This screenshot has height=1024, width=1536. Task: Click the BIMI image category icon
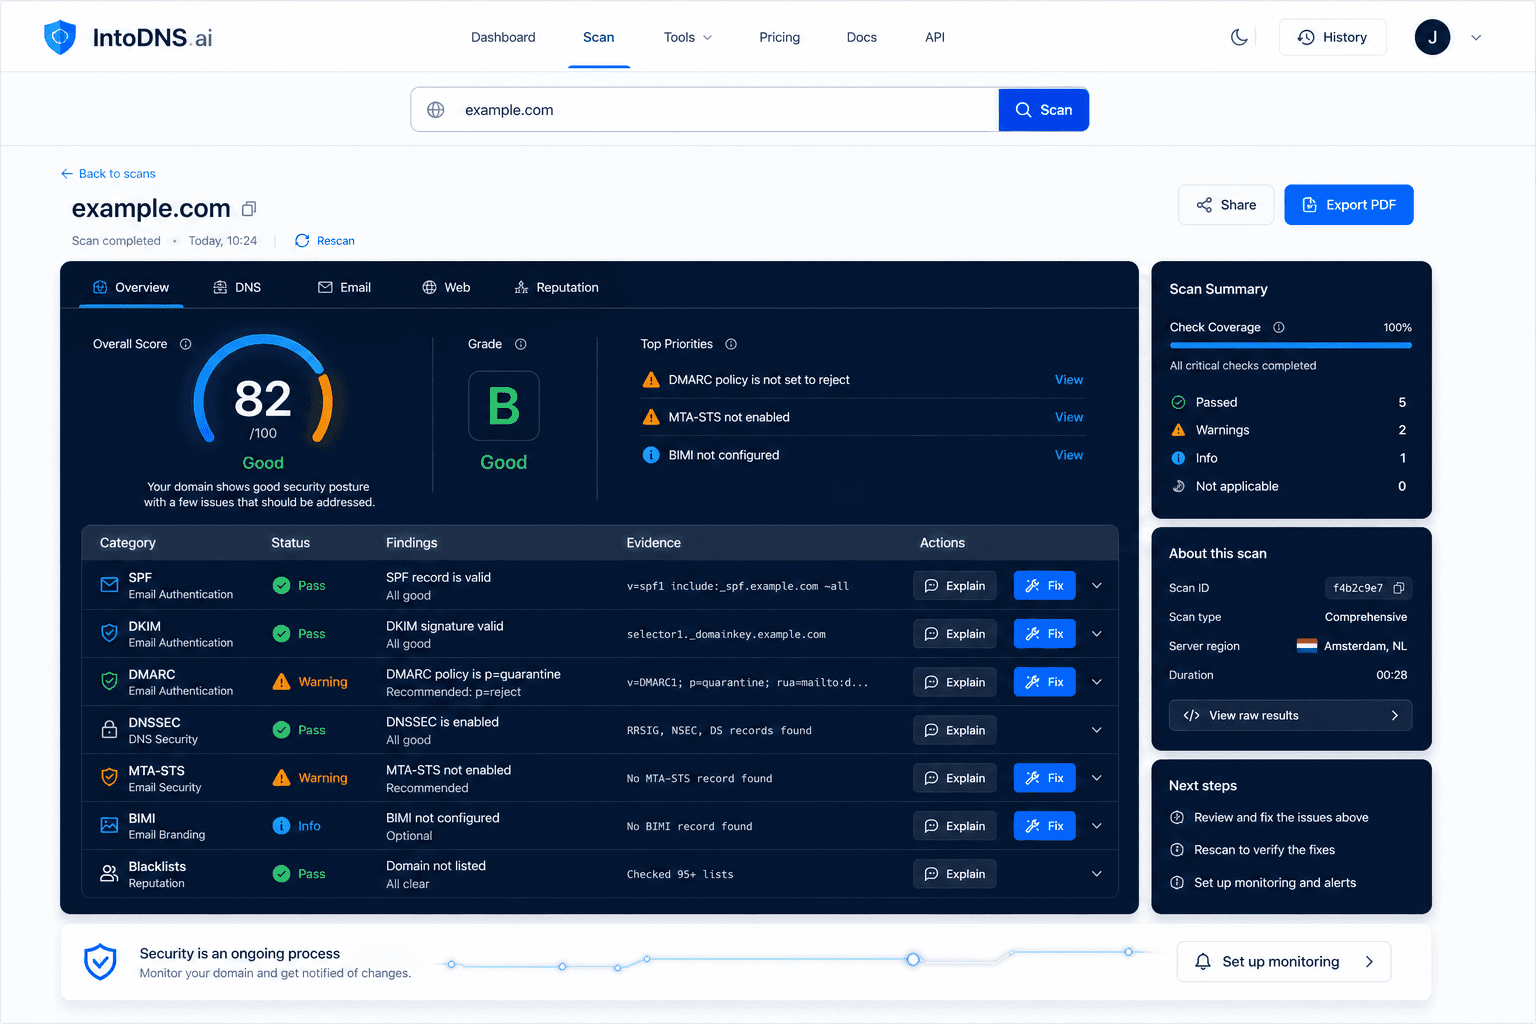[x=109, y=825]
